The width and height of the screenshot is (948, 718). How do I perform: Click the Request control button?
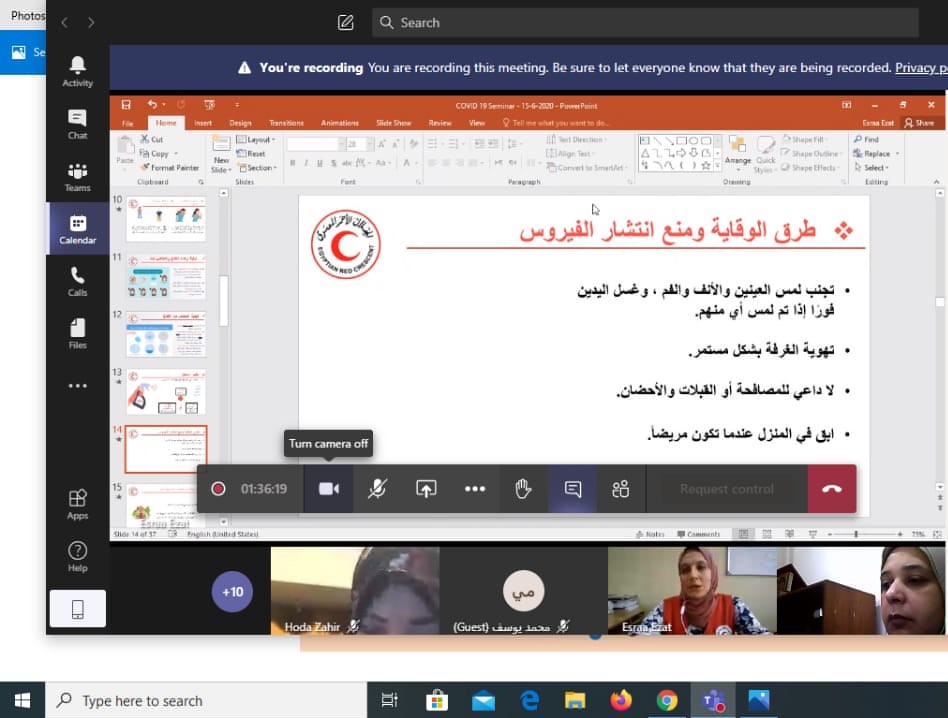[x=726, y=489]
